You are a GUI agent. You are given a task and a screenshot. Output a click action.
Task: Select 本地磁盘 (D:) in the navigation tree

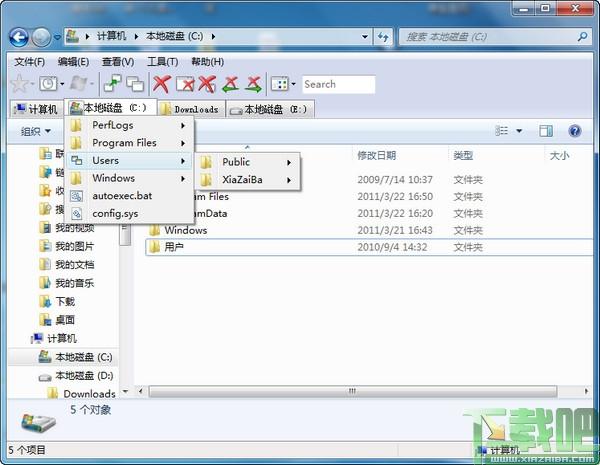[x=76, y=376]
